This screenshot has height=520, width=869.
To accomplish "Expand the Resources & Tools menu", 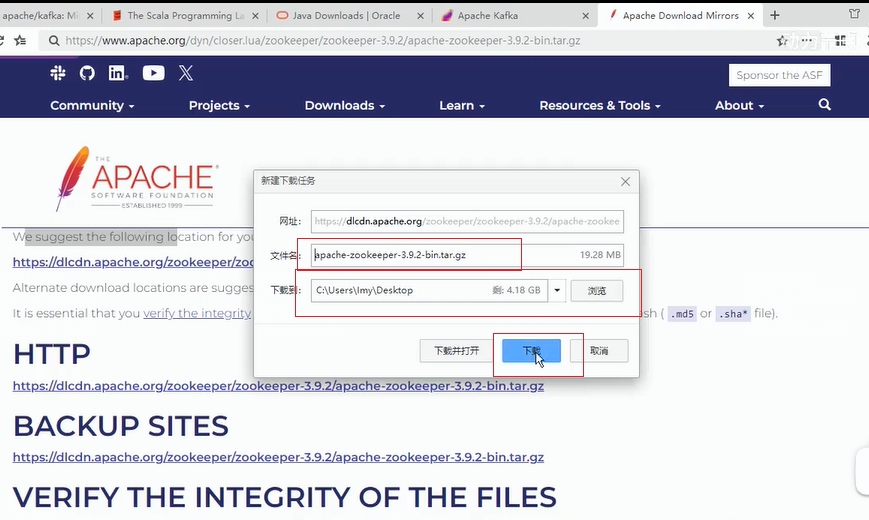I will pyautogui.click(x=600, y=105).
